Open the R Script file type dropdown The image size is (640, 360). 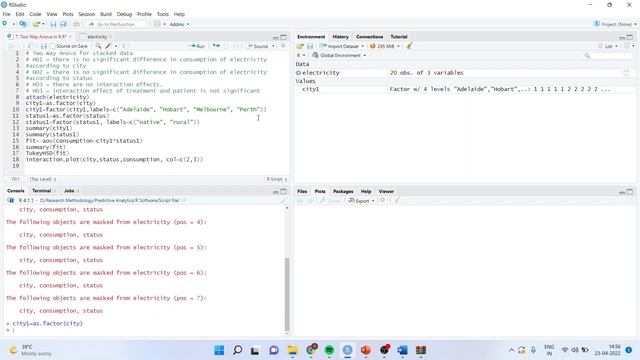(277, 179)
